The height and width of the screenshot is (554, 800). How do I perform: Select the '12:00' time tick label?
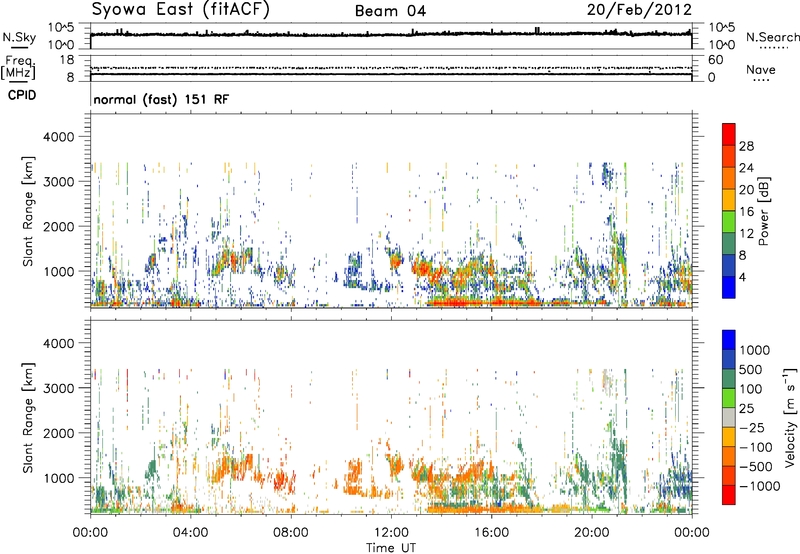(391, 533)
